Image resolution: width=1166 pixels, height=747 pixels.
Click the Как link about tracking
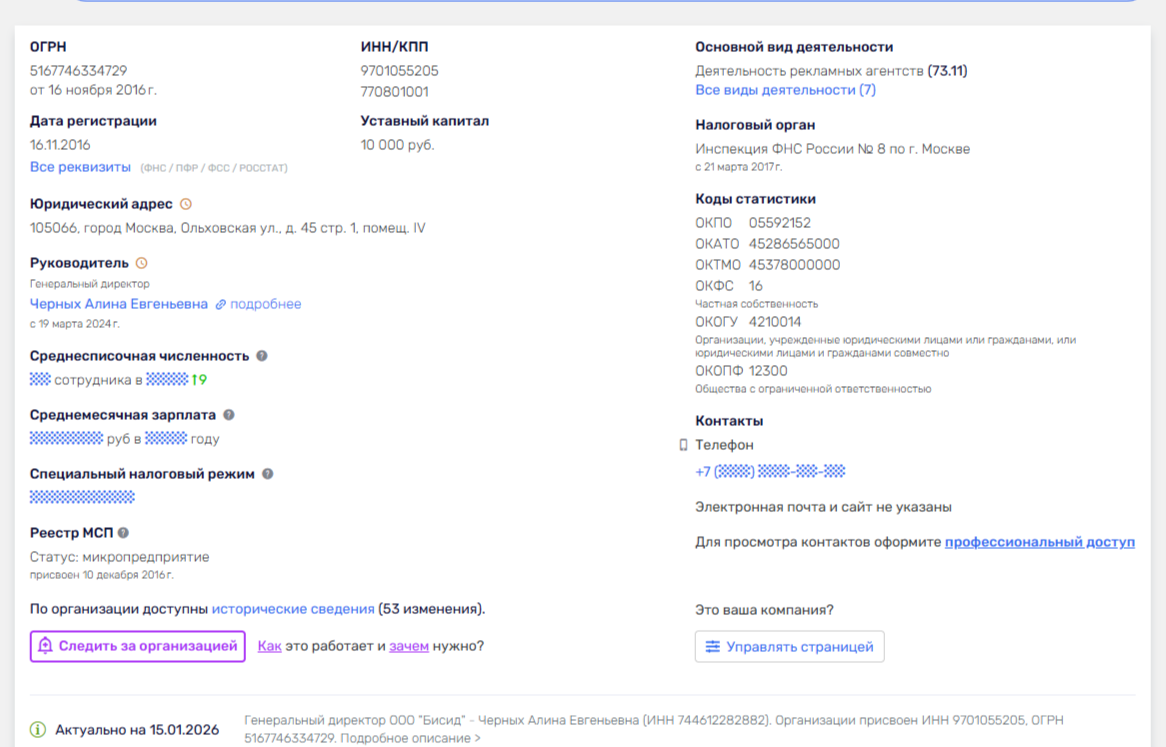click(269, 646)
